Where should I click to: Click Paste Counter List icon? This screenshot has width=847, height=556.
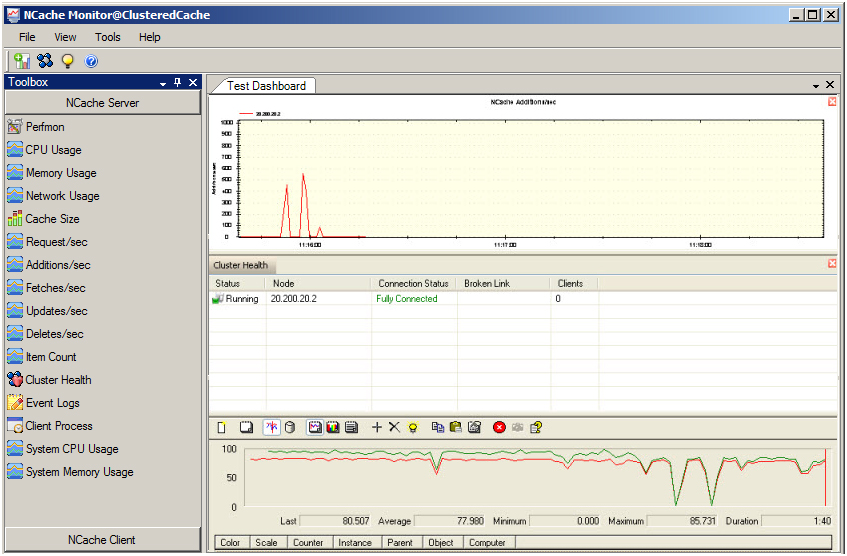(456, 428)
